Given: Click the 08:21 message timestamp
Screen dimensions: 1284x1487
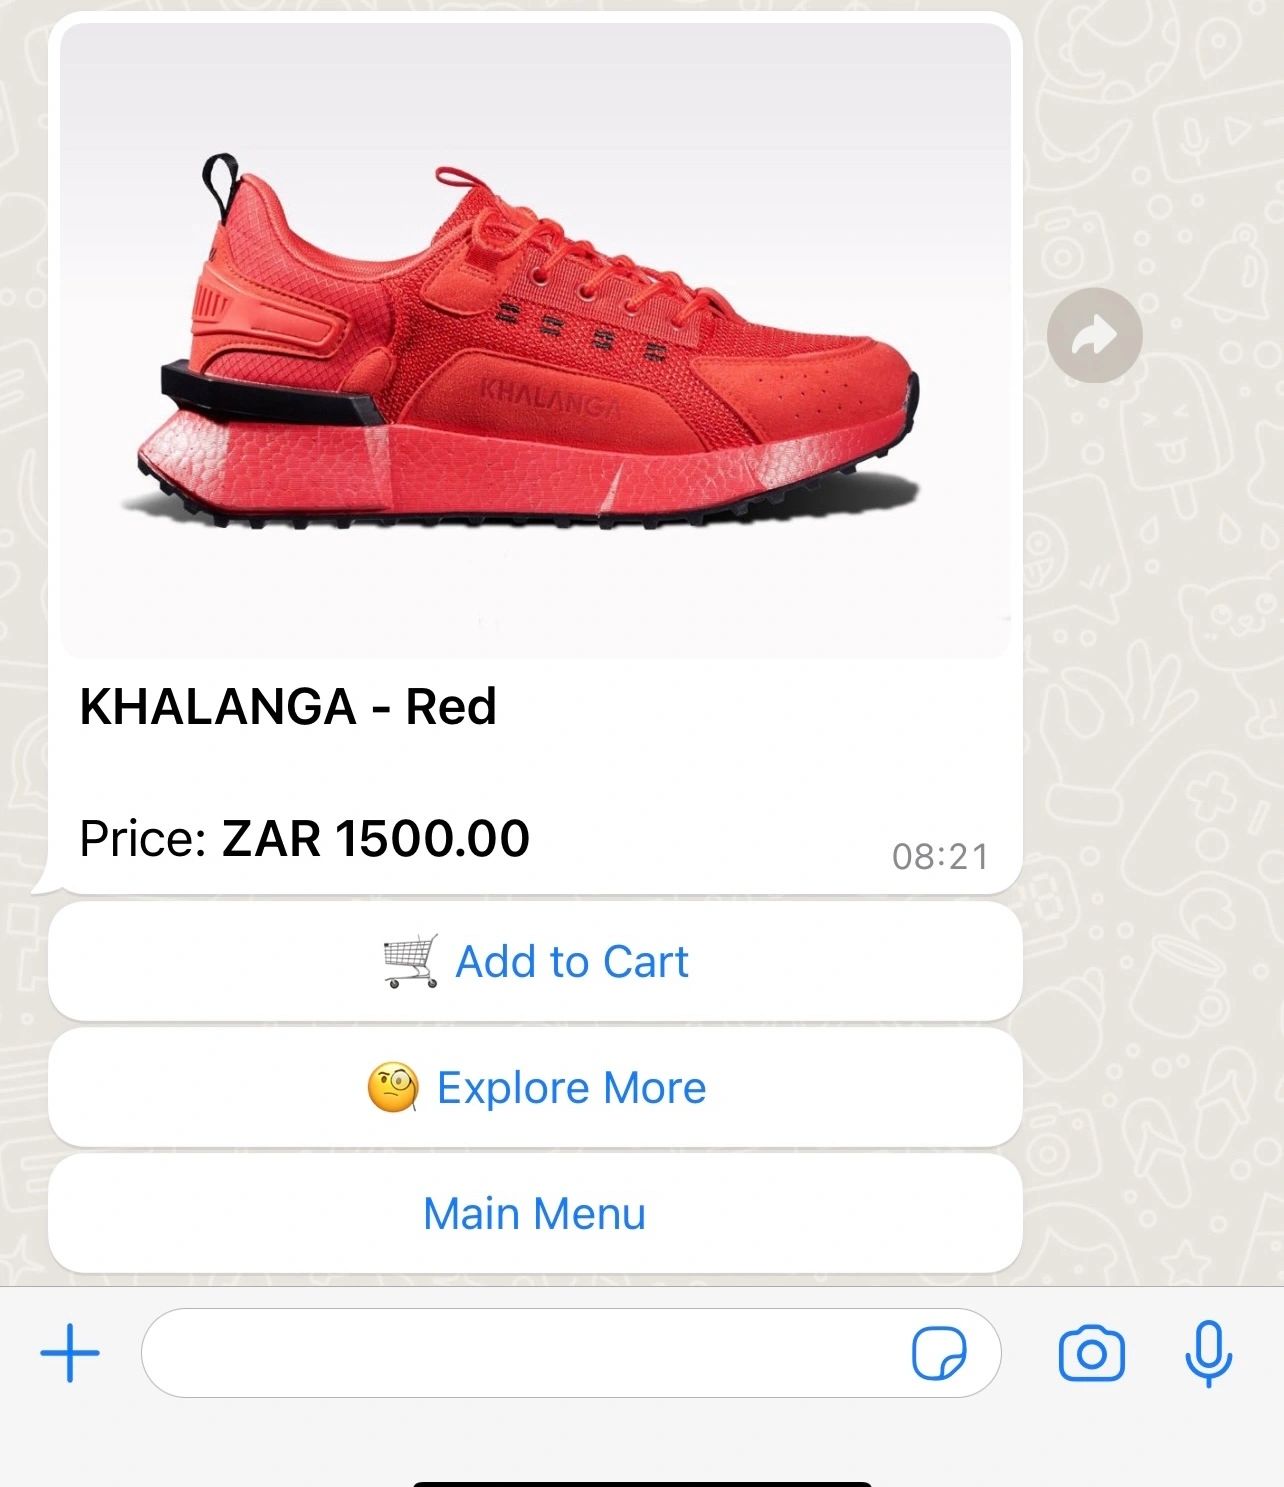Looking at the screenshot, I should point(940,856).
